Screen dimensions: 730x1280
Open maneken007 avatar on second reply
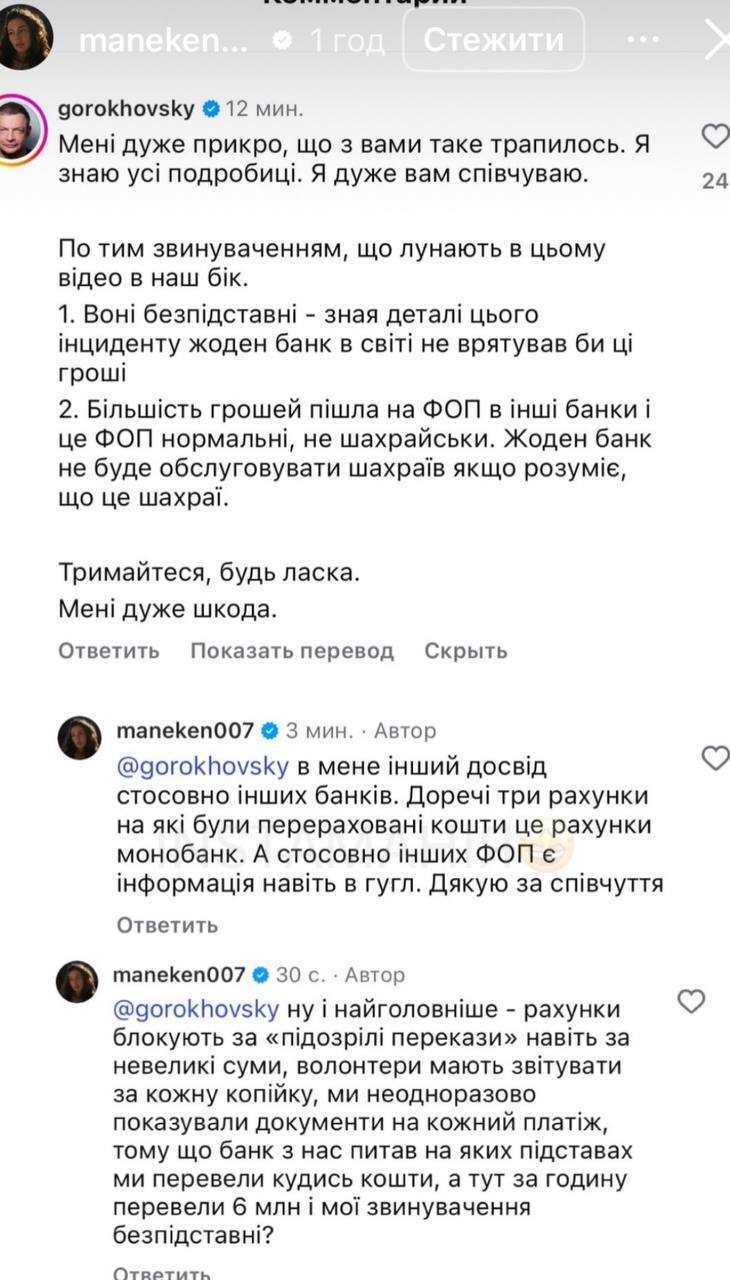pos(78,981)
